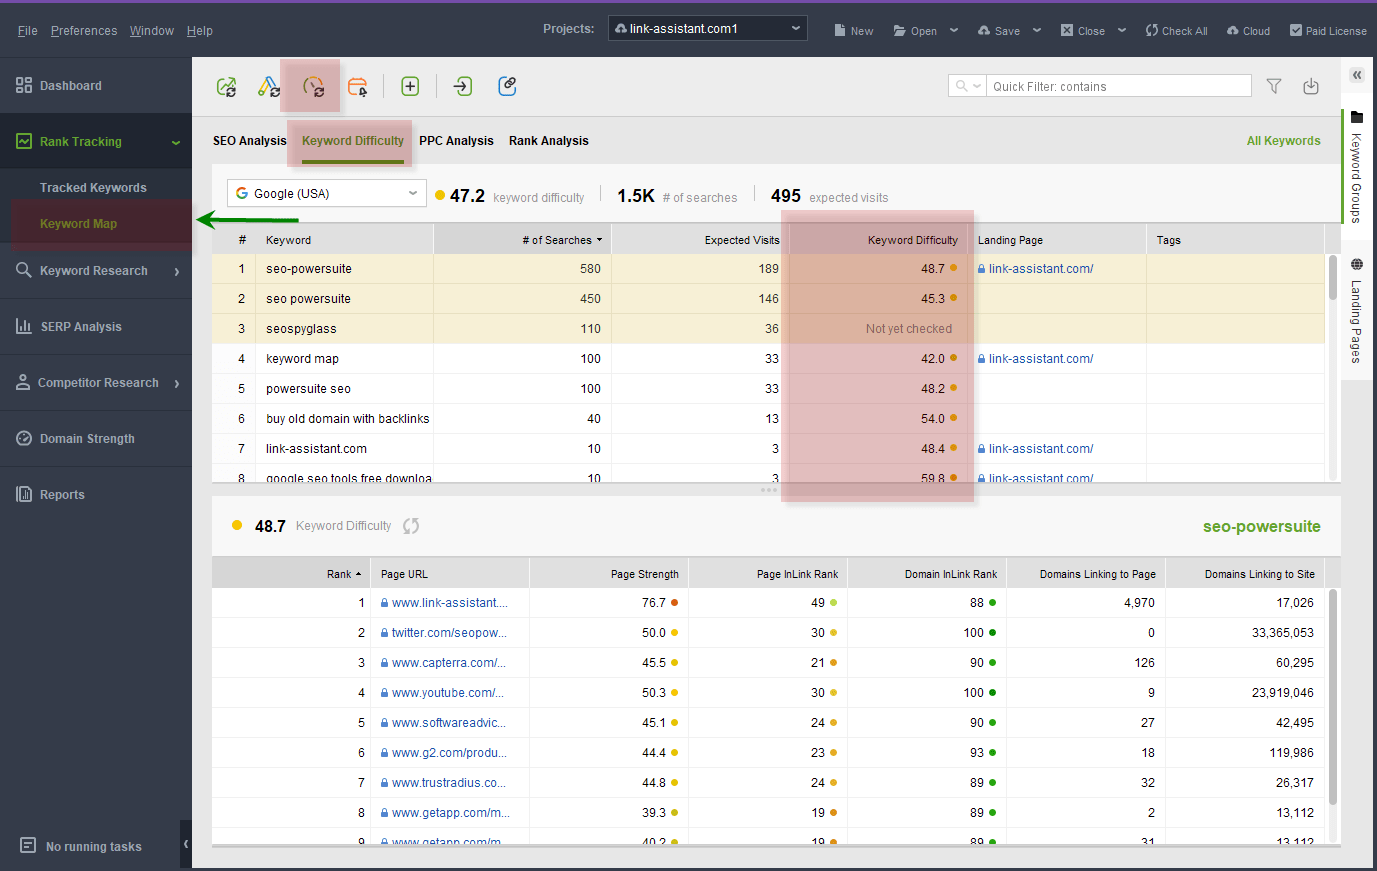The image size is (1377, 871).
Task: Sort by # of Searches column header
Action: pyautogui.click(x=522, y=240)
